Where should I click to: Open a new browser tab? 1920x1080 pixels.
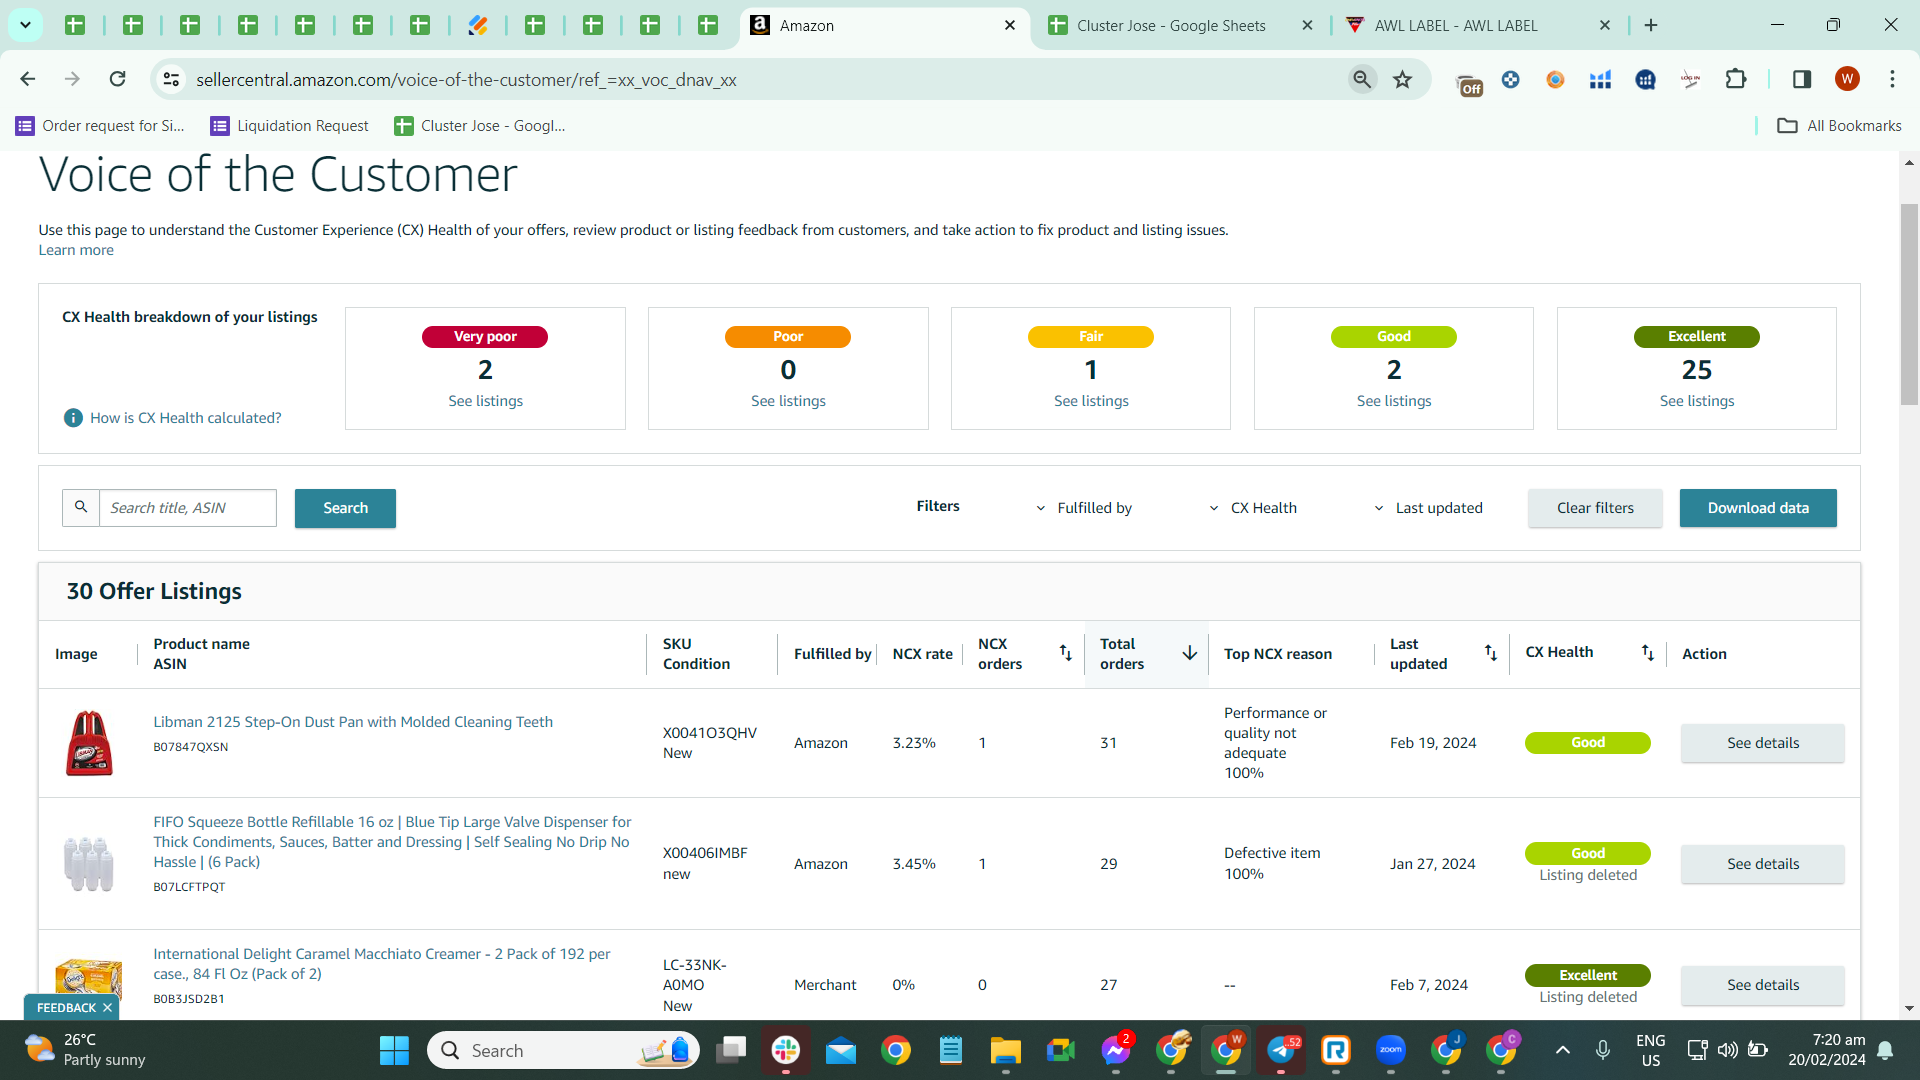[x=1651, y=25]
